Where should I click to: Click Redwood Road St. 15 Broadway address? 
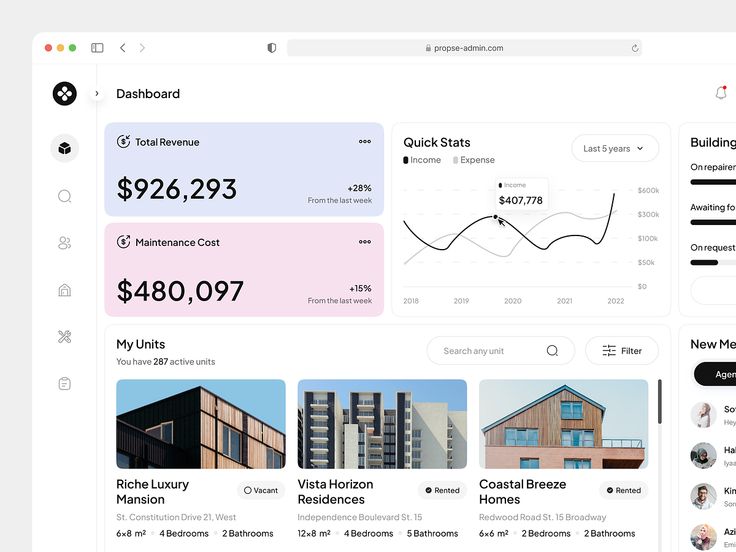tap(543, 517)
